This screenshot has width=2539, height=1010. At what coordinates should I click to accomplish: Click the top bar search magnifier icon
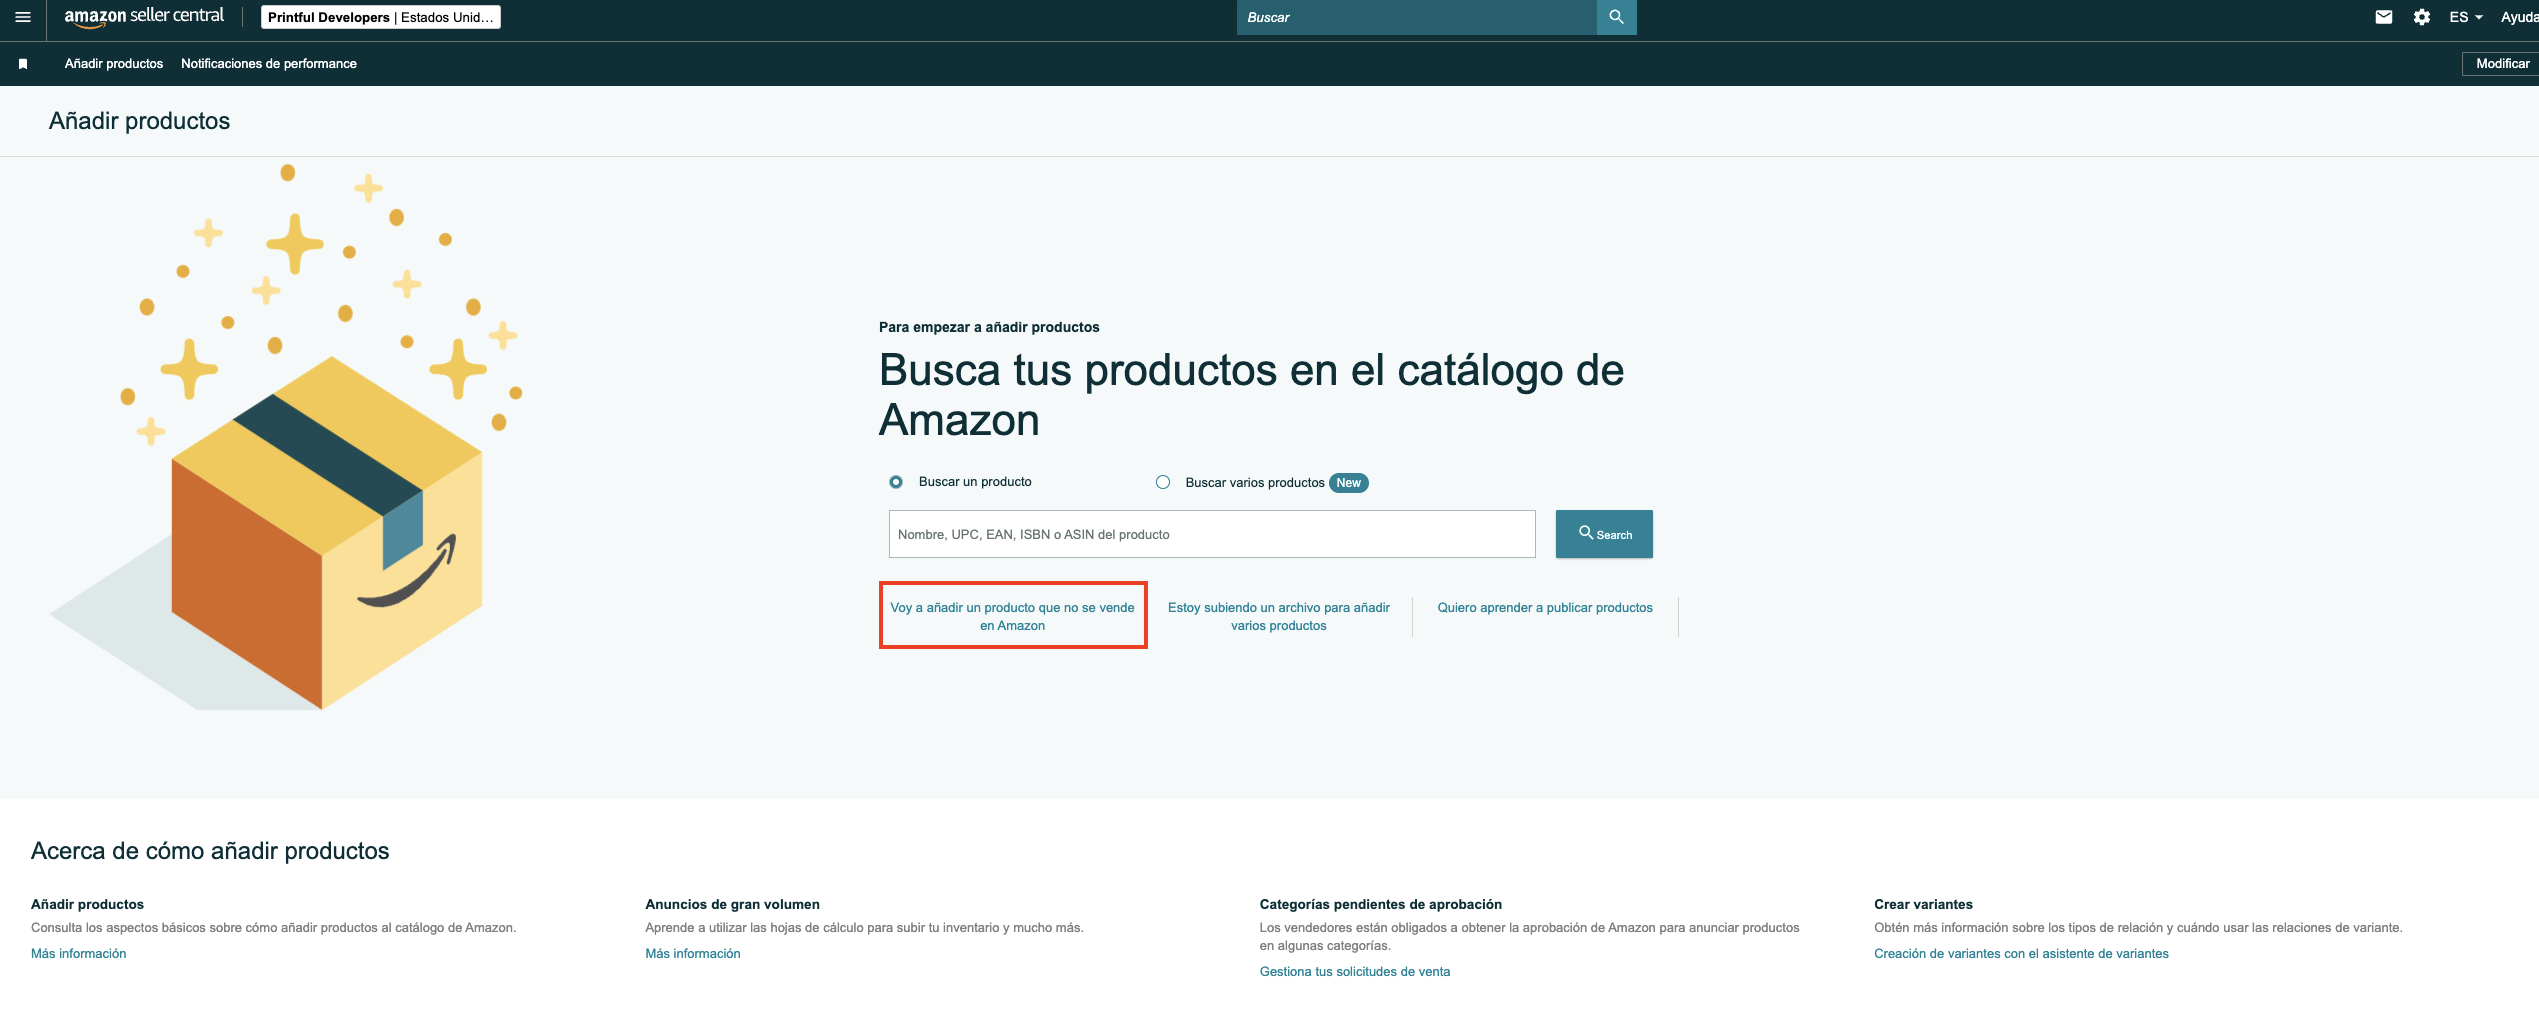(x=1616, y=17)
